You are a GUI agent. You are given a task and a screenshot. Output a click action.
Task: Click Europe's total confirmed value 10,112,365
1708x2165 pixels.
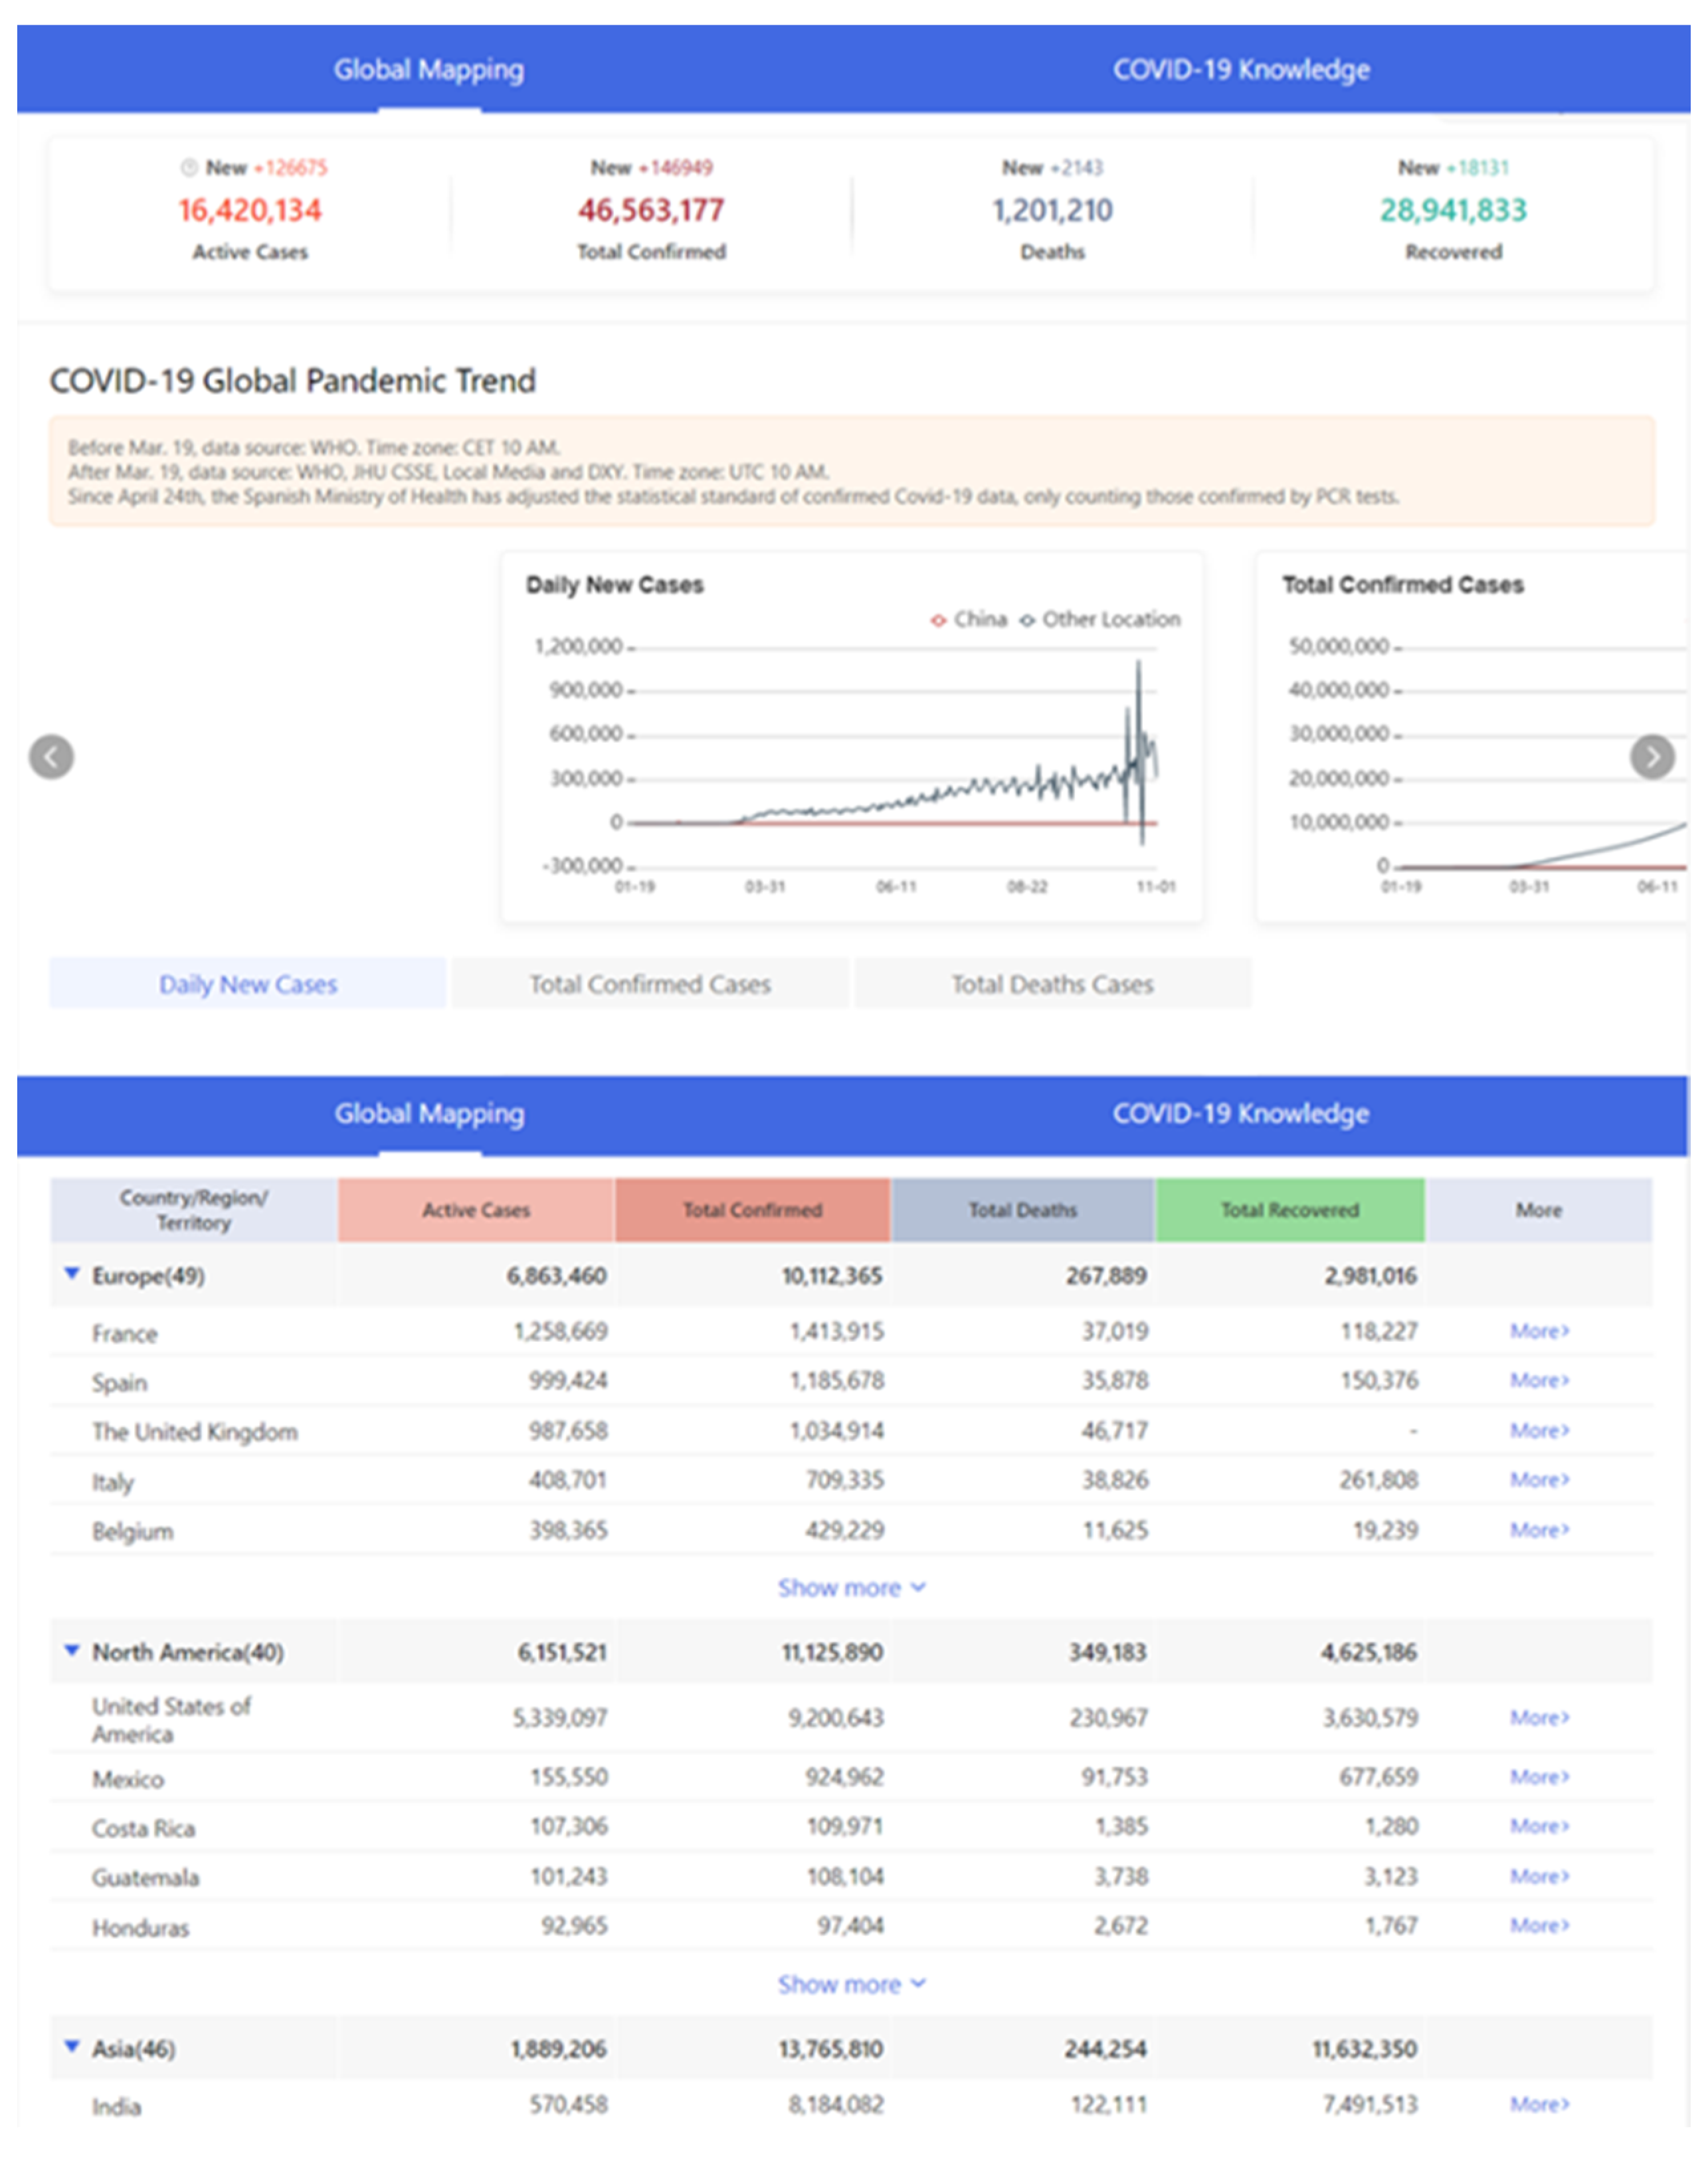(x=832, y=1275)
